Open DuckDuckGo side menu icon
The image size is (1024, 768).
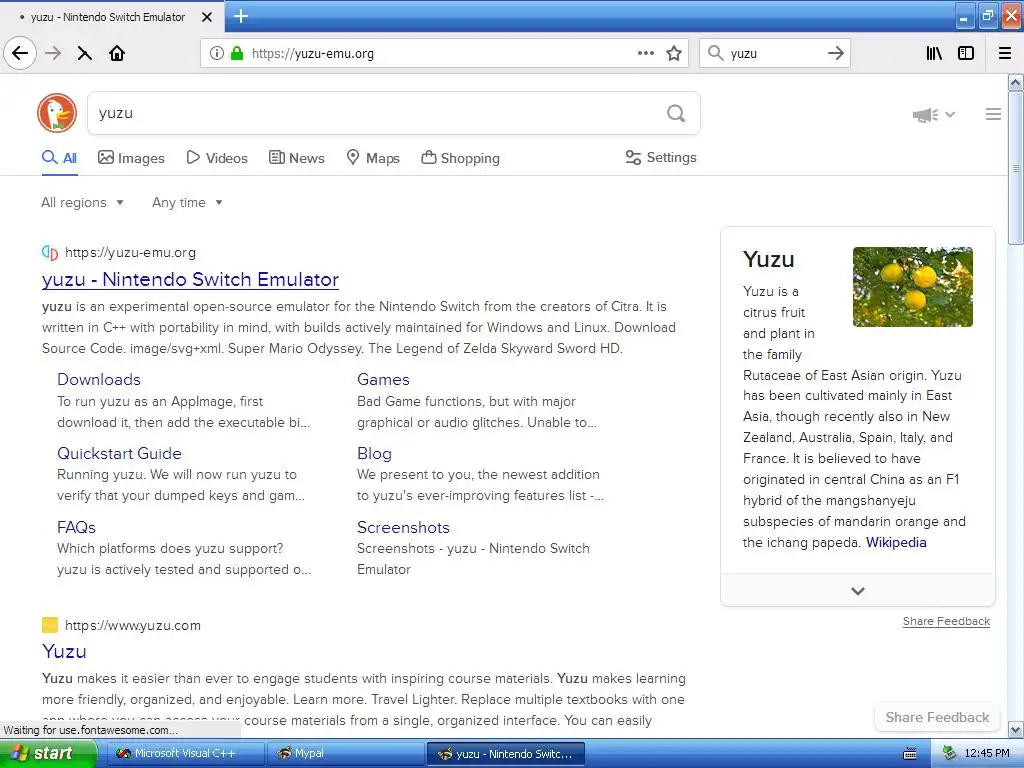point(993,114)
